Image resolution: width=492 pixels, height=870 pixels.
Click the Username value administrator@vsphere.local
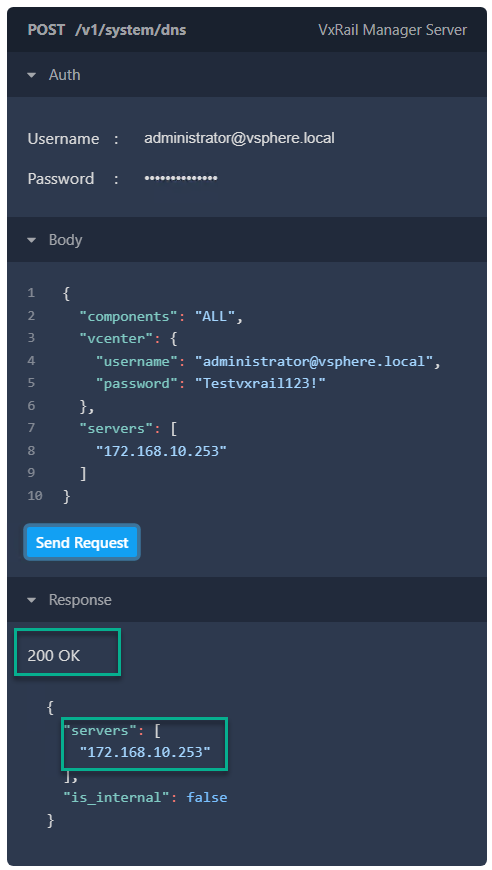[239, 138]
